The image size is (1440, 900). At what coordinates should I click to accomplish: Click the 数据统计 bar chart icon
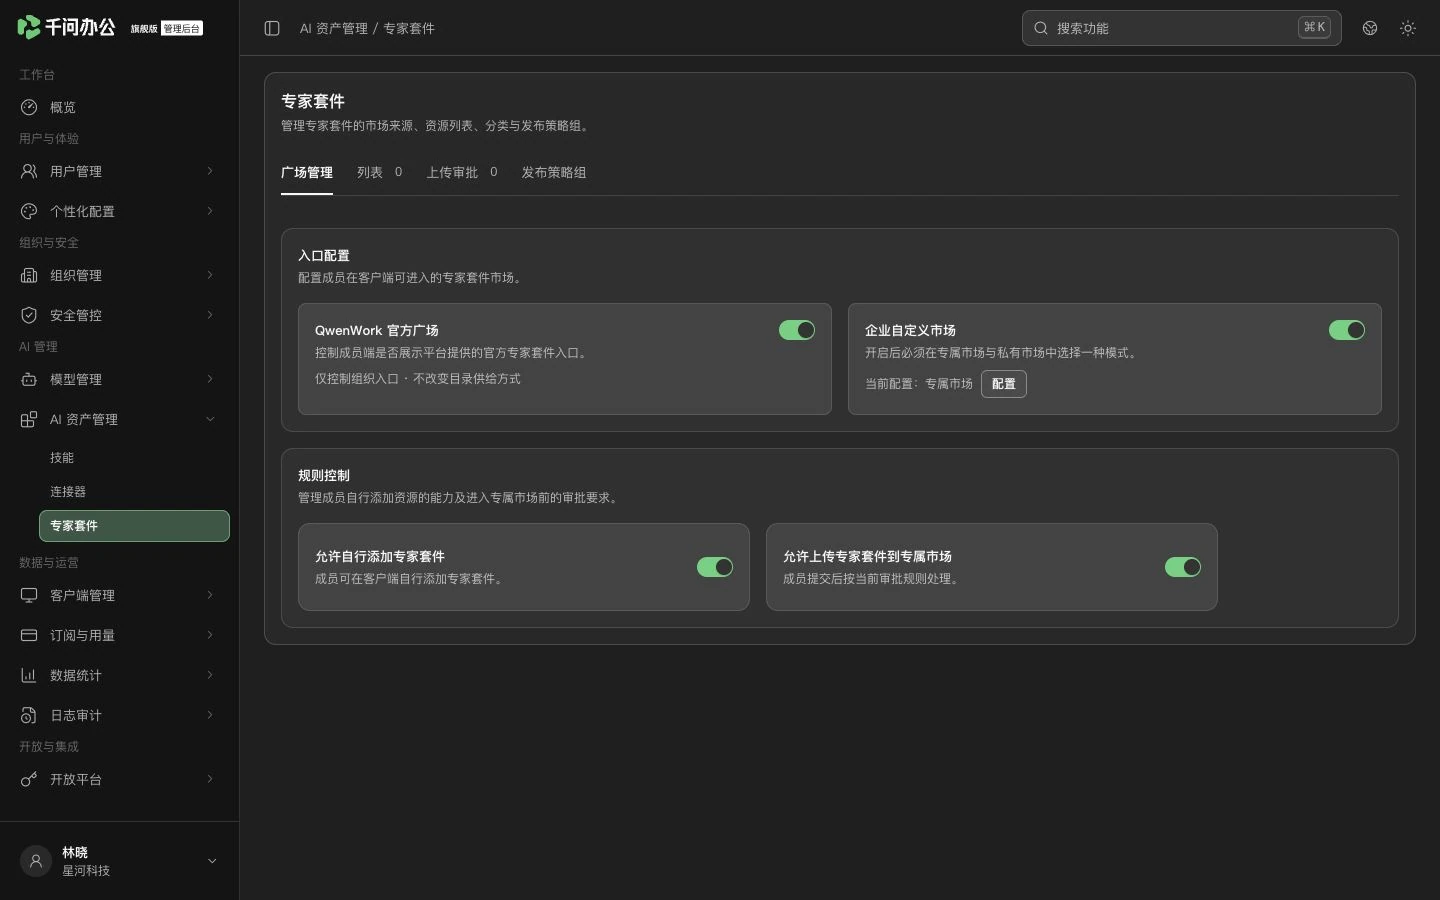point(29,675)
